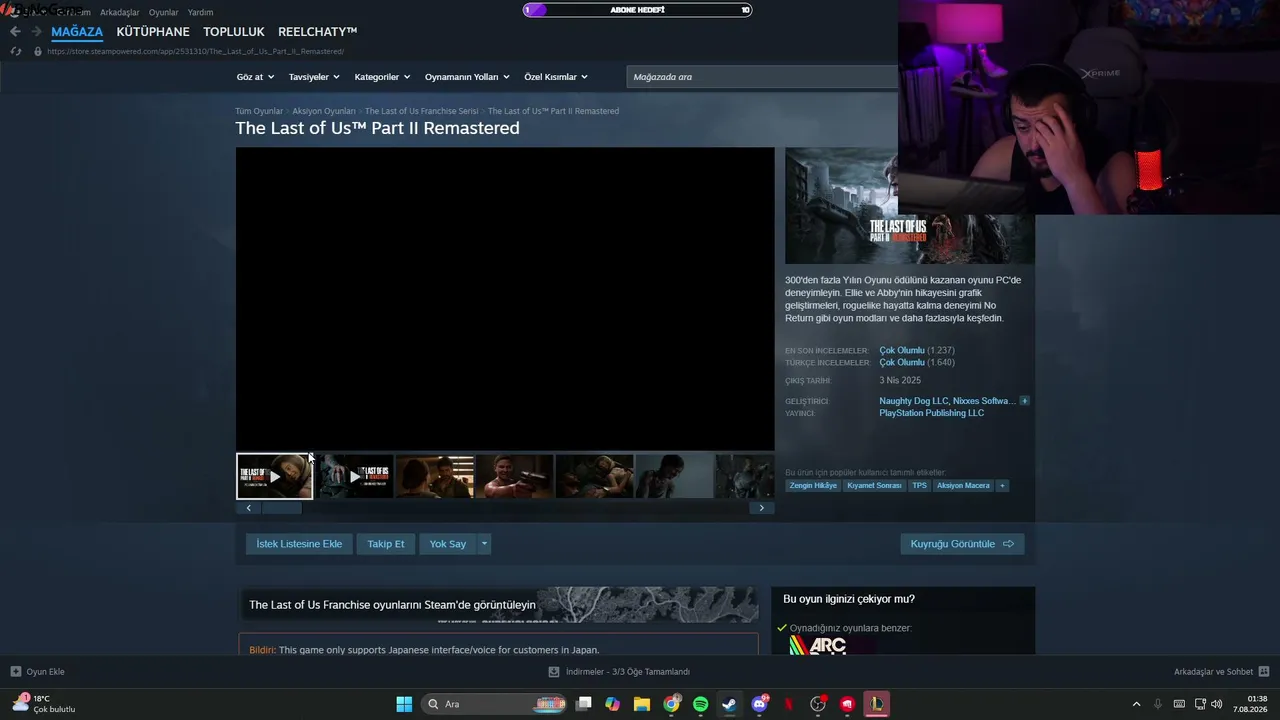Open the Oynamanın Yolları dropdown
The width and height of the screenshot is (1280, 720).
coord(467,77)
